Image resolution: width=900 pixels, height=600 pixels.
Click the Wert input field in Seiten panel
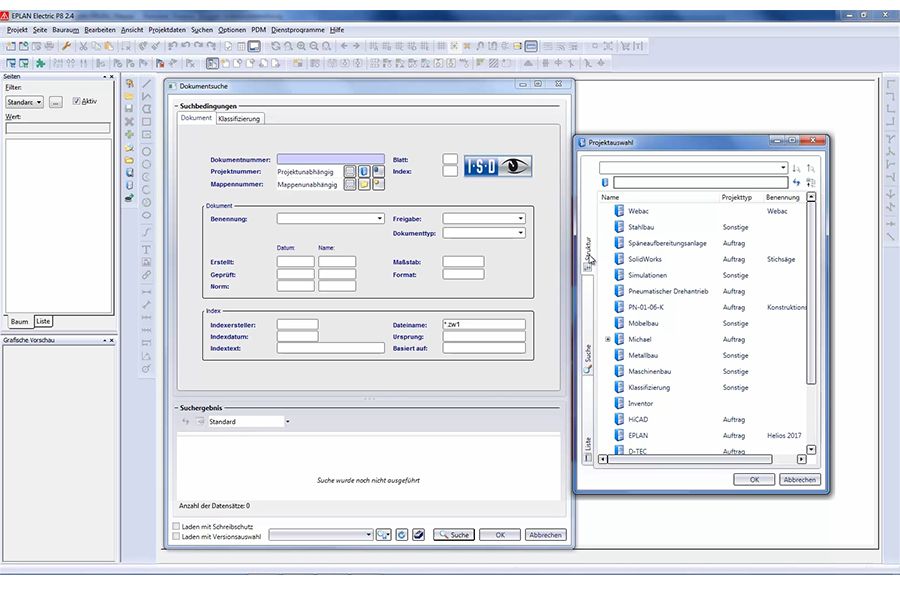coord(57,128)
